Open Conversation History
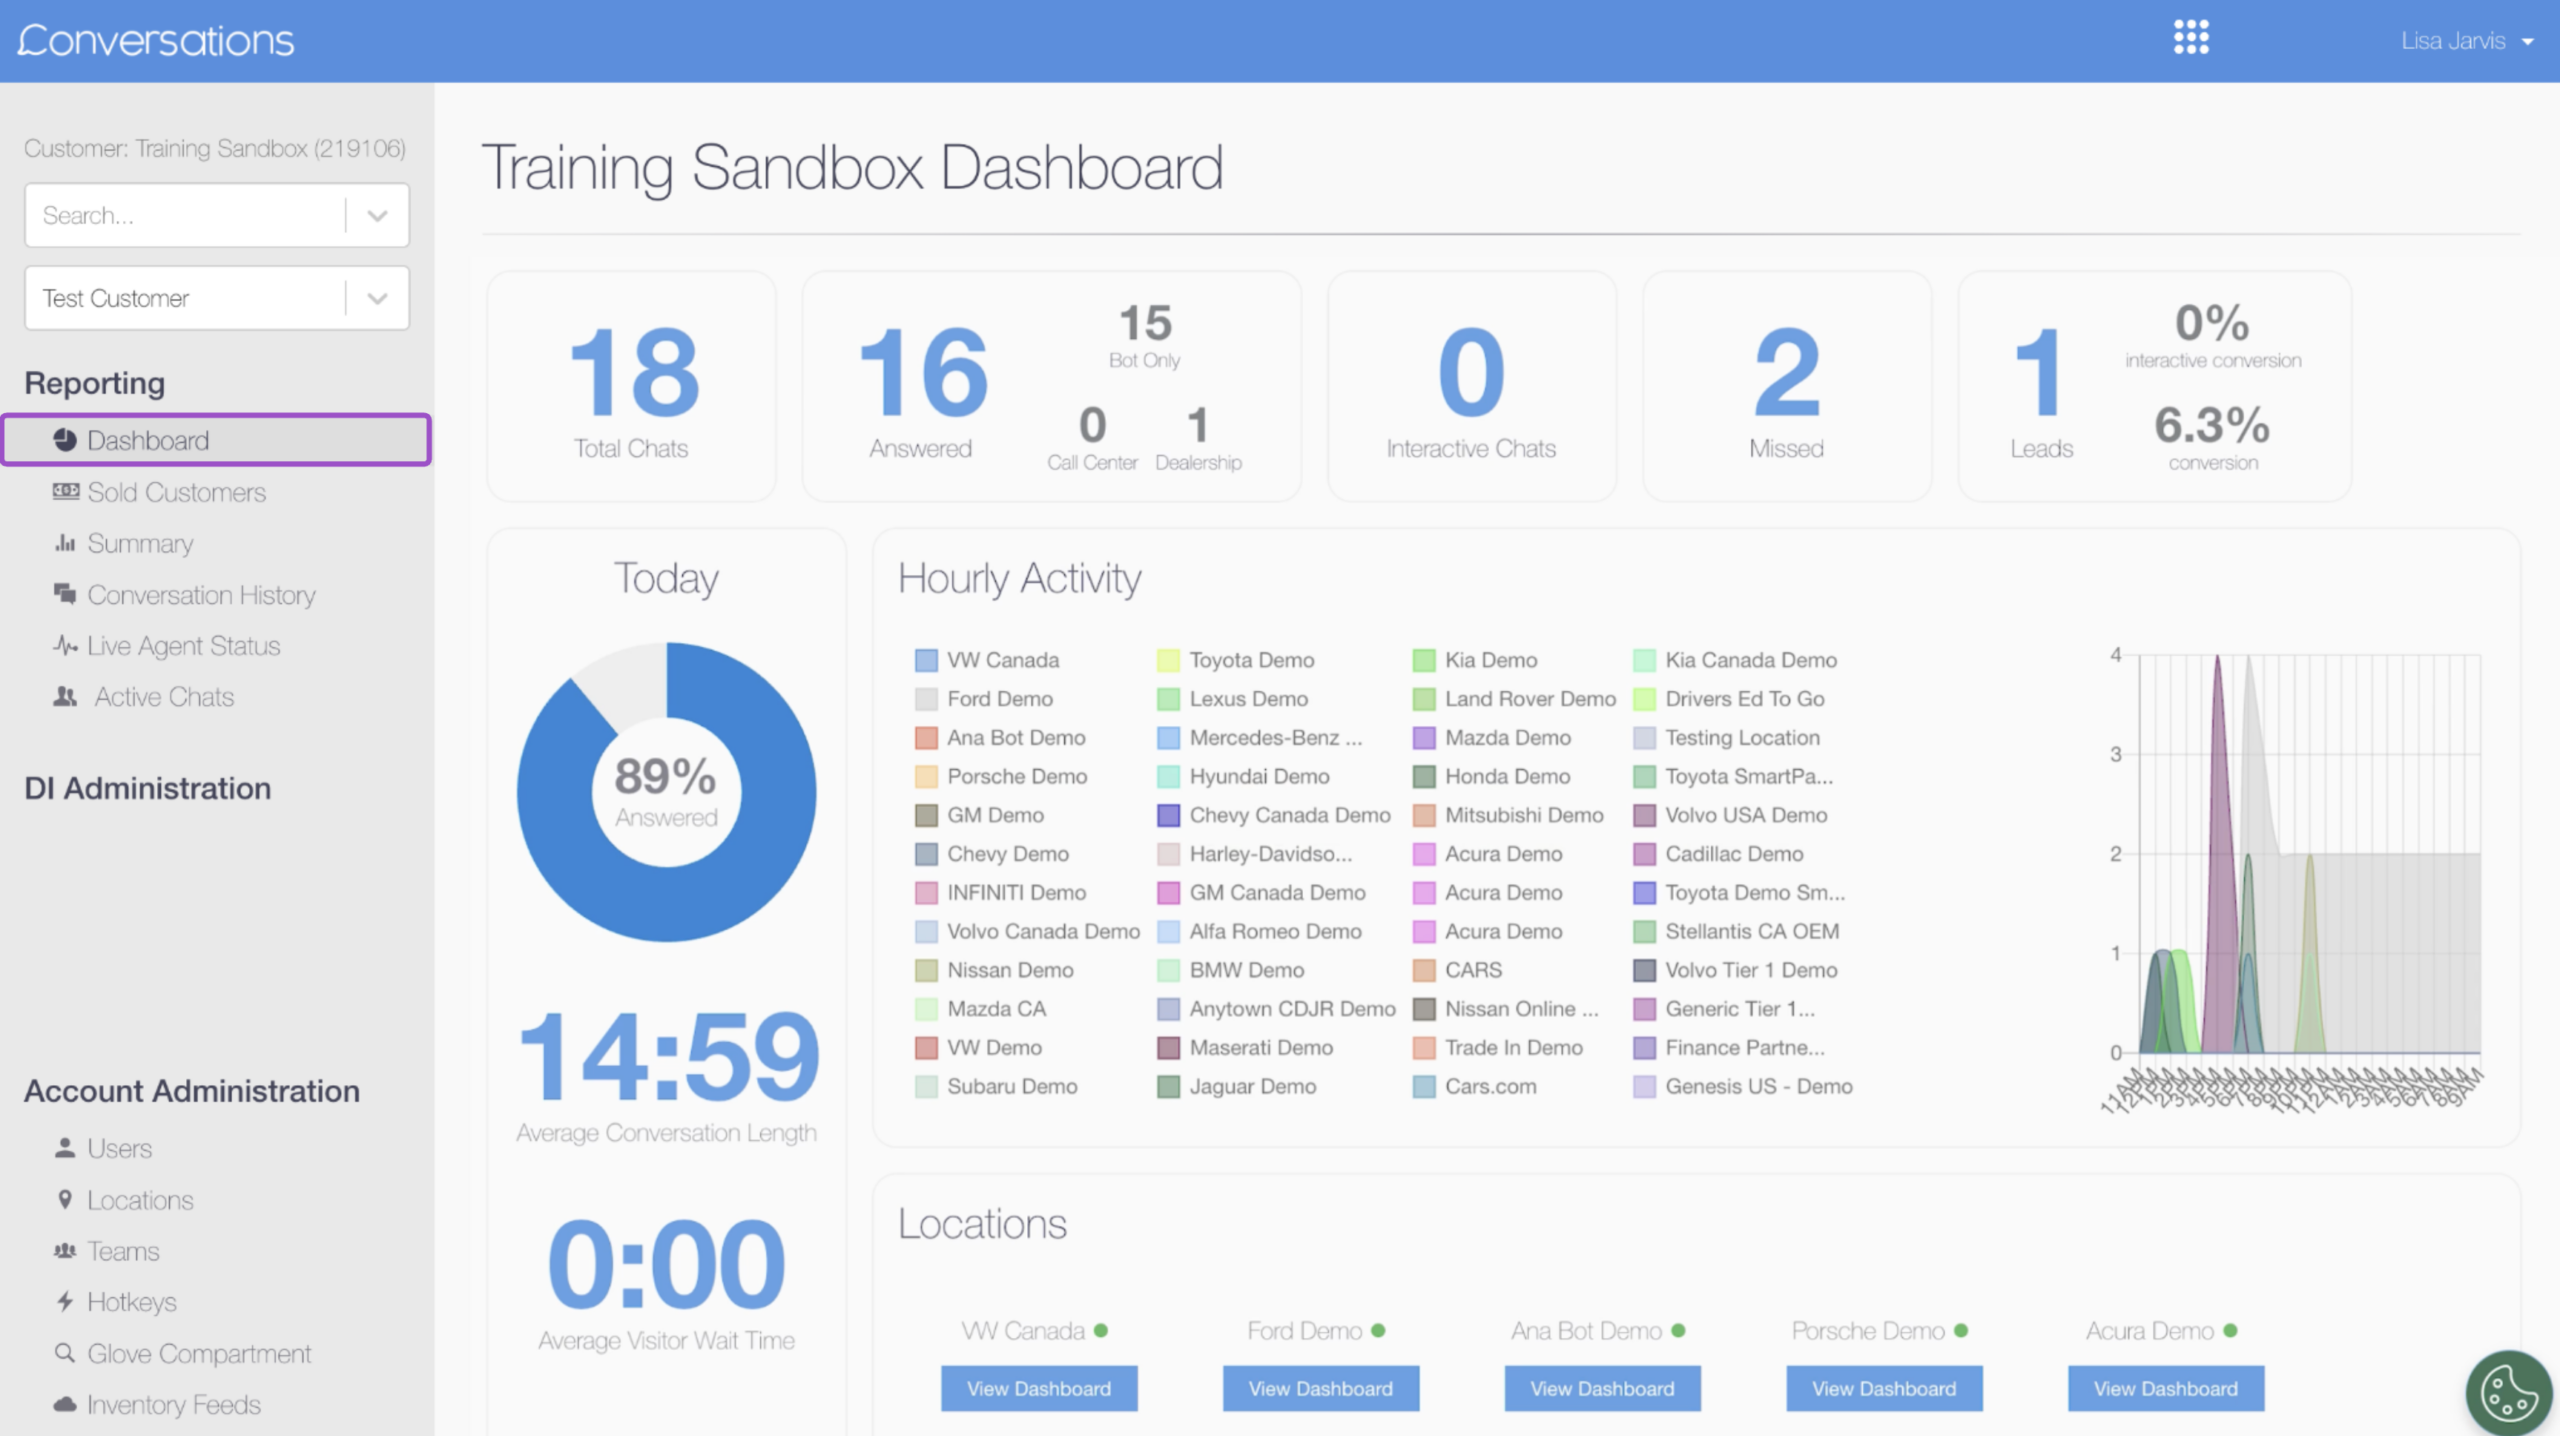Screen dimensions: 2560x1436 [201, 595]
